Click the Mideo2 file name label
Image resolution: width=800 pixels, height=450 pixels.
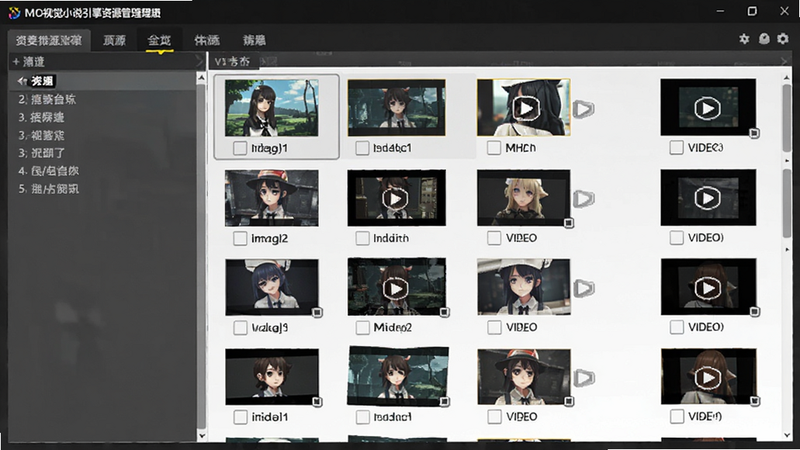(x=392, y=328)
